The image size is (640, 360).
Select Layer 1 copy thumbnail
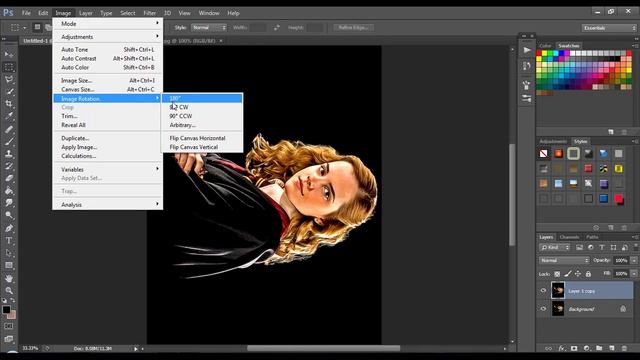558,291
